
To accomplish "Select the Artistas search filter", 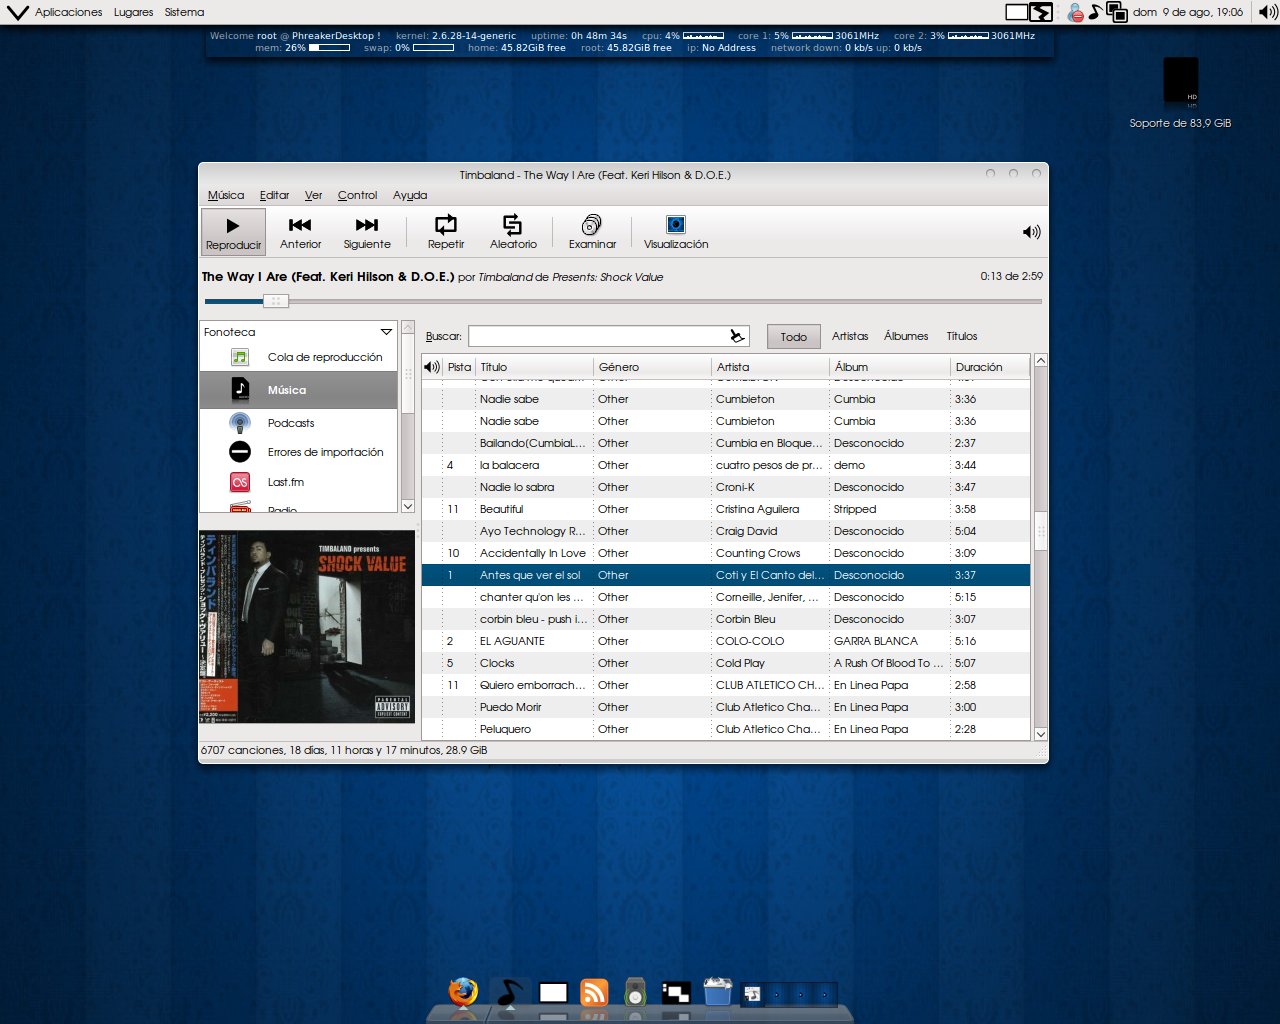I will point(850,336).
